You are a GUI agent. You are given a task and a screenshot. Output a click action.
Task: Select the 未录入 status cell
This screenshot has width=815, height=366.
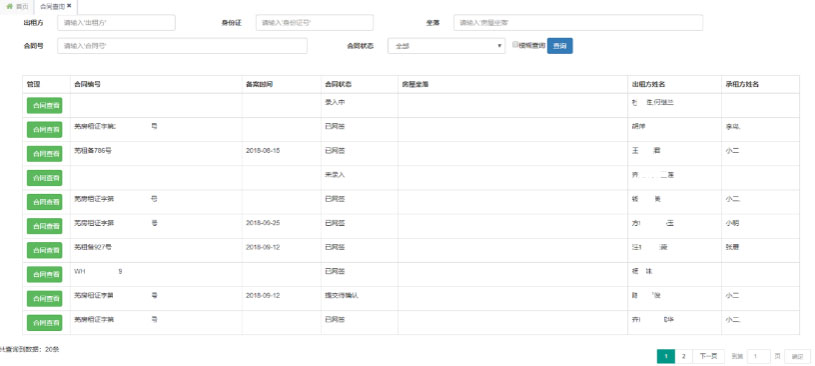coord(360,178)
